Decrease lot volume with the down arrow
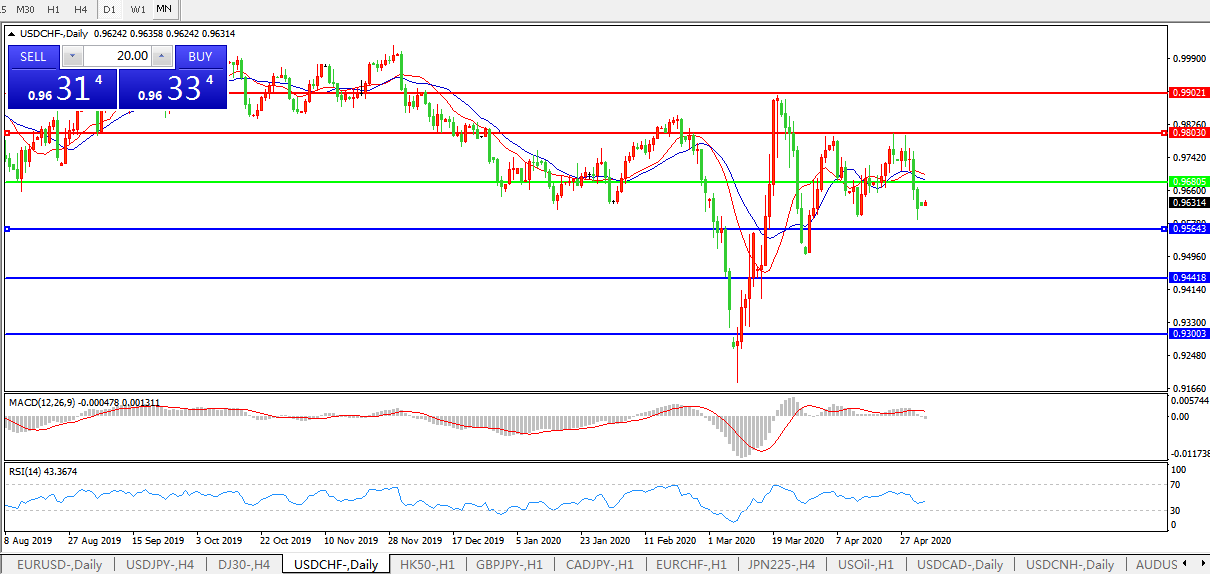Viewport: 1210px width, 574px height. [x=71, y=57]
